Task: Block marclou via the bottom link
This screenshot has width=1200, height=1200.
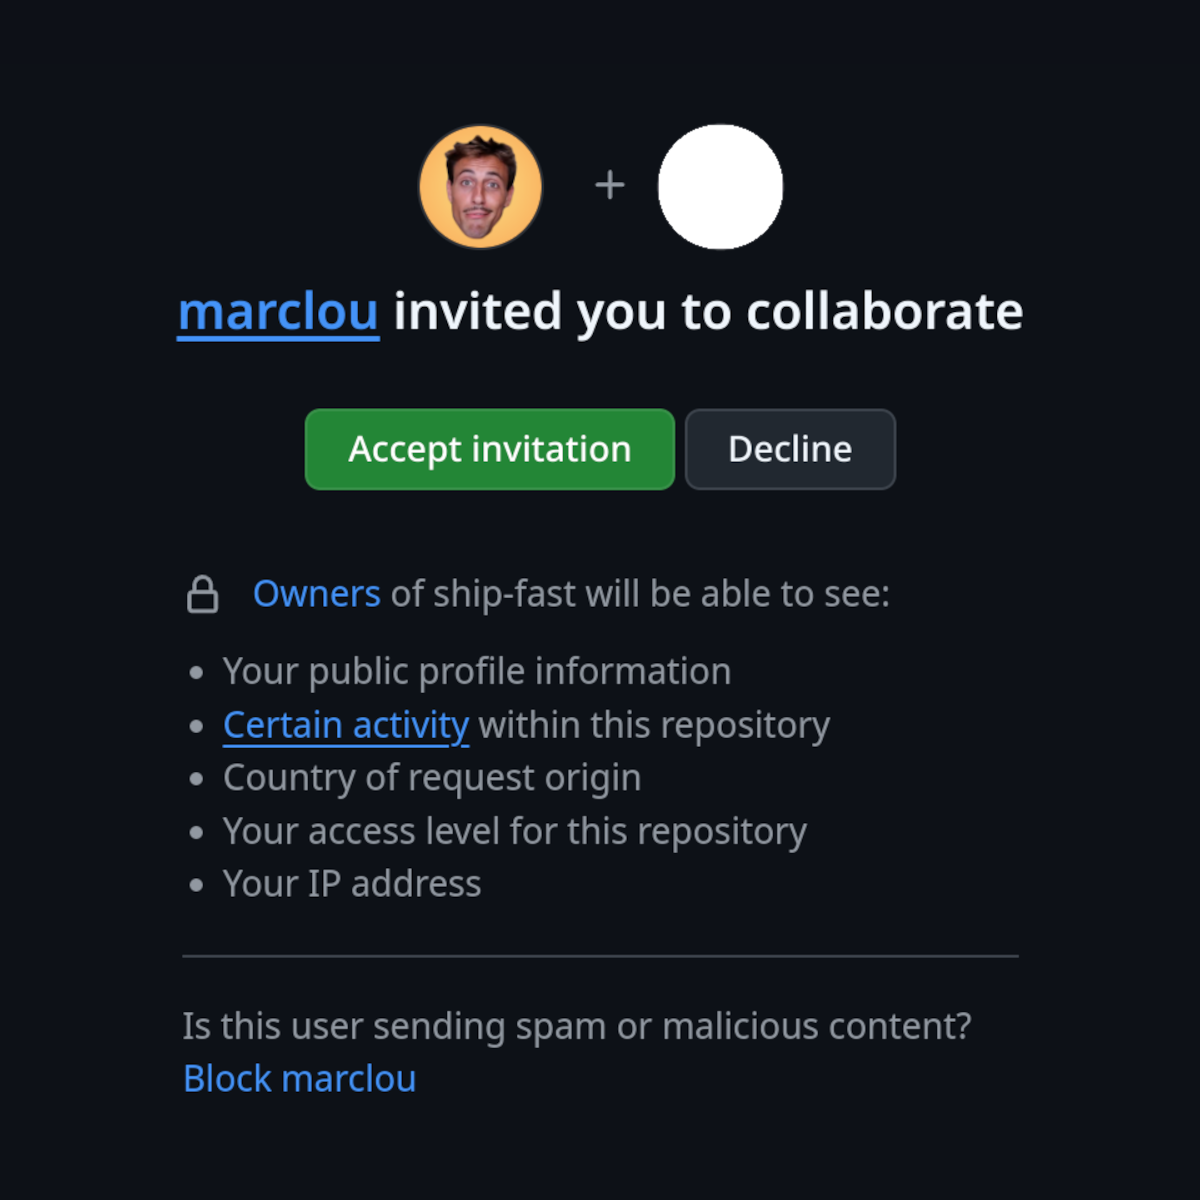Action: point(300,1079)
